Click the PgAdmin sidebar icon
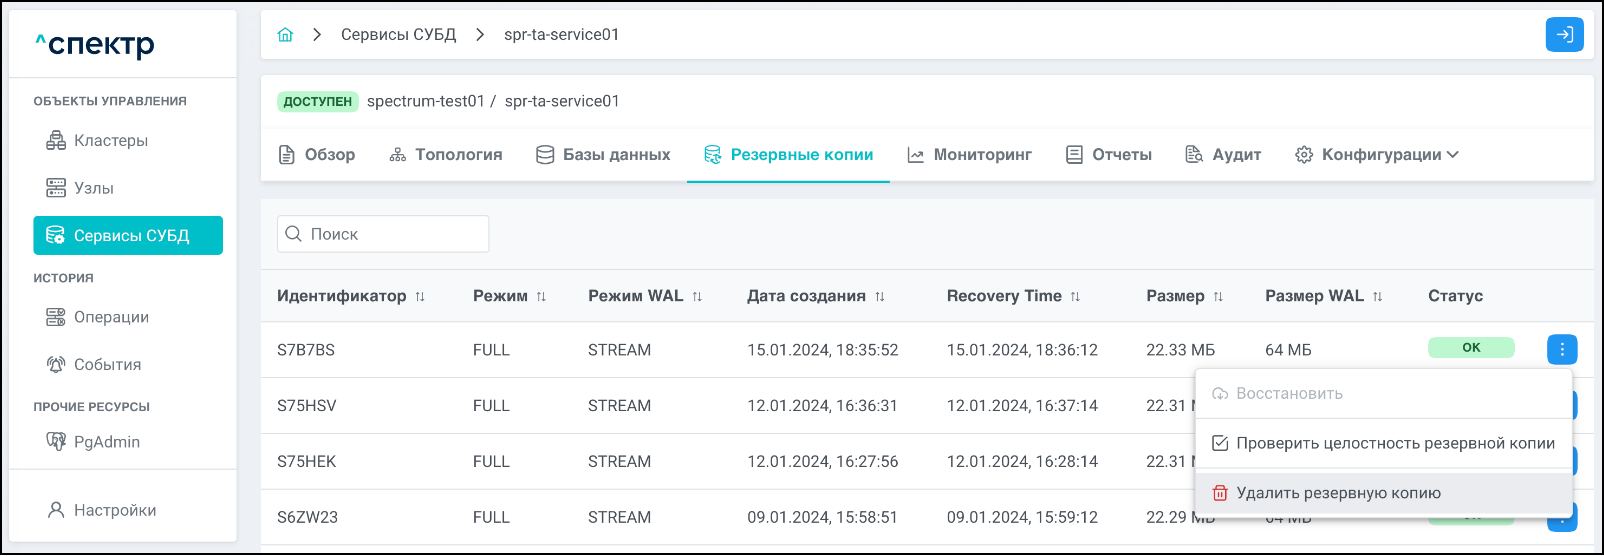 56,442
